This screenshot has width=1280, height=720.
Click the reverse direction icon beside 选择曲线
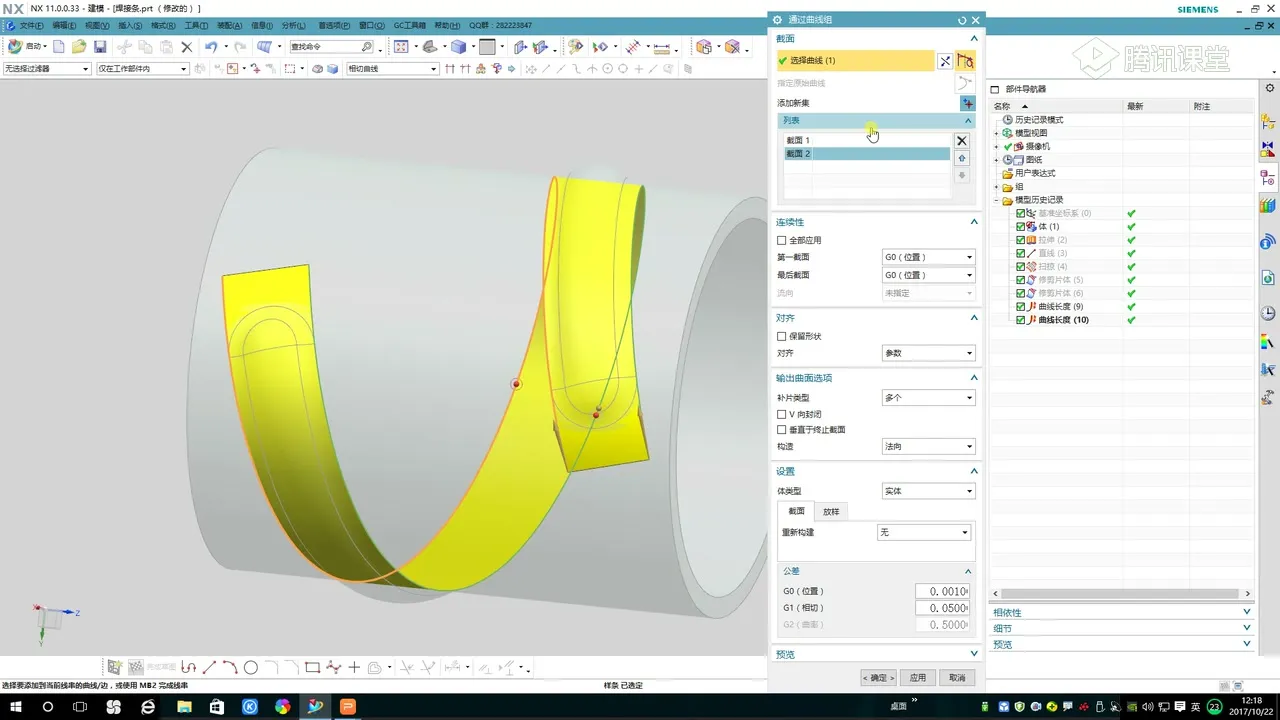point(944,61)
